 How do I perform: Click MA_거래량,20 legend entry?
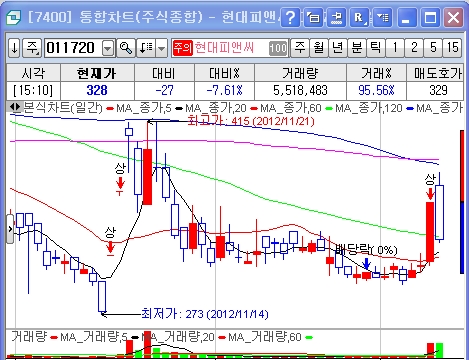pos(173,337)
